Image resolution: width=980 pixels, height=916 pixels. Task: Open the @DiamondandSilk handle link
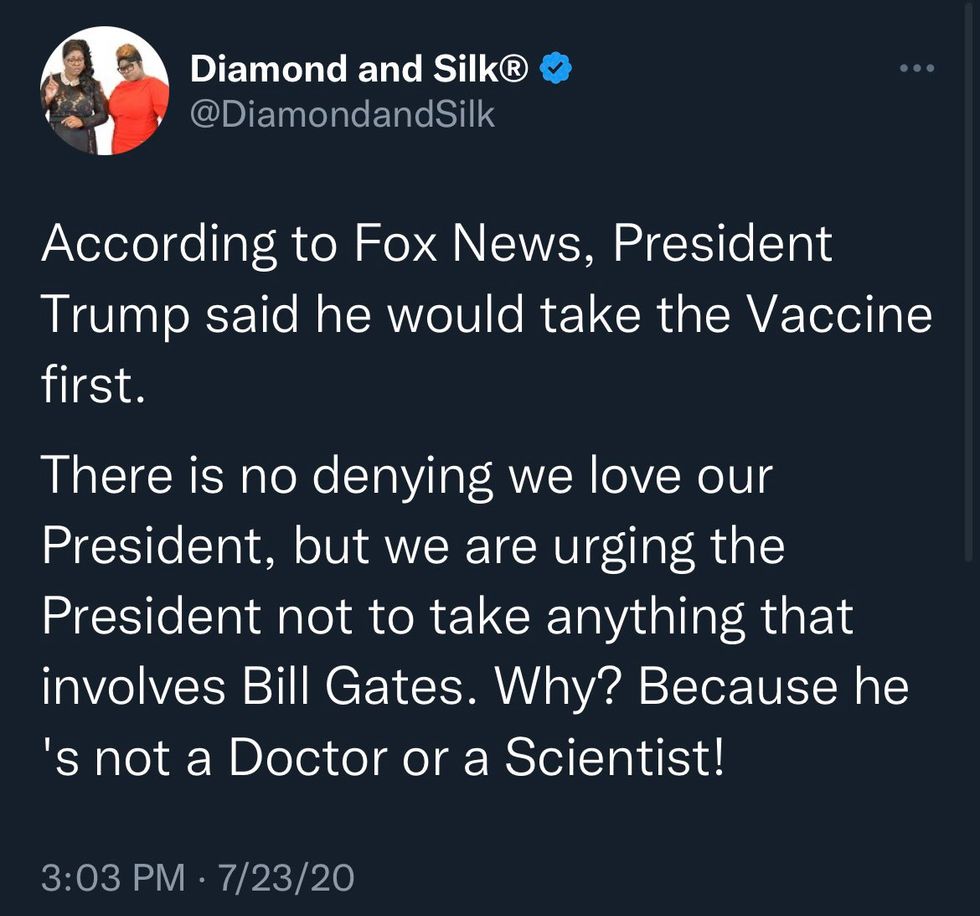[x=342, y=114]
